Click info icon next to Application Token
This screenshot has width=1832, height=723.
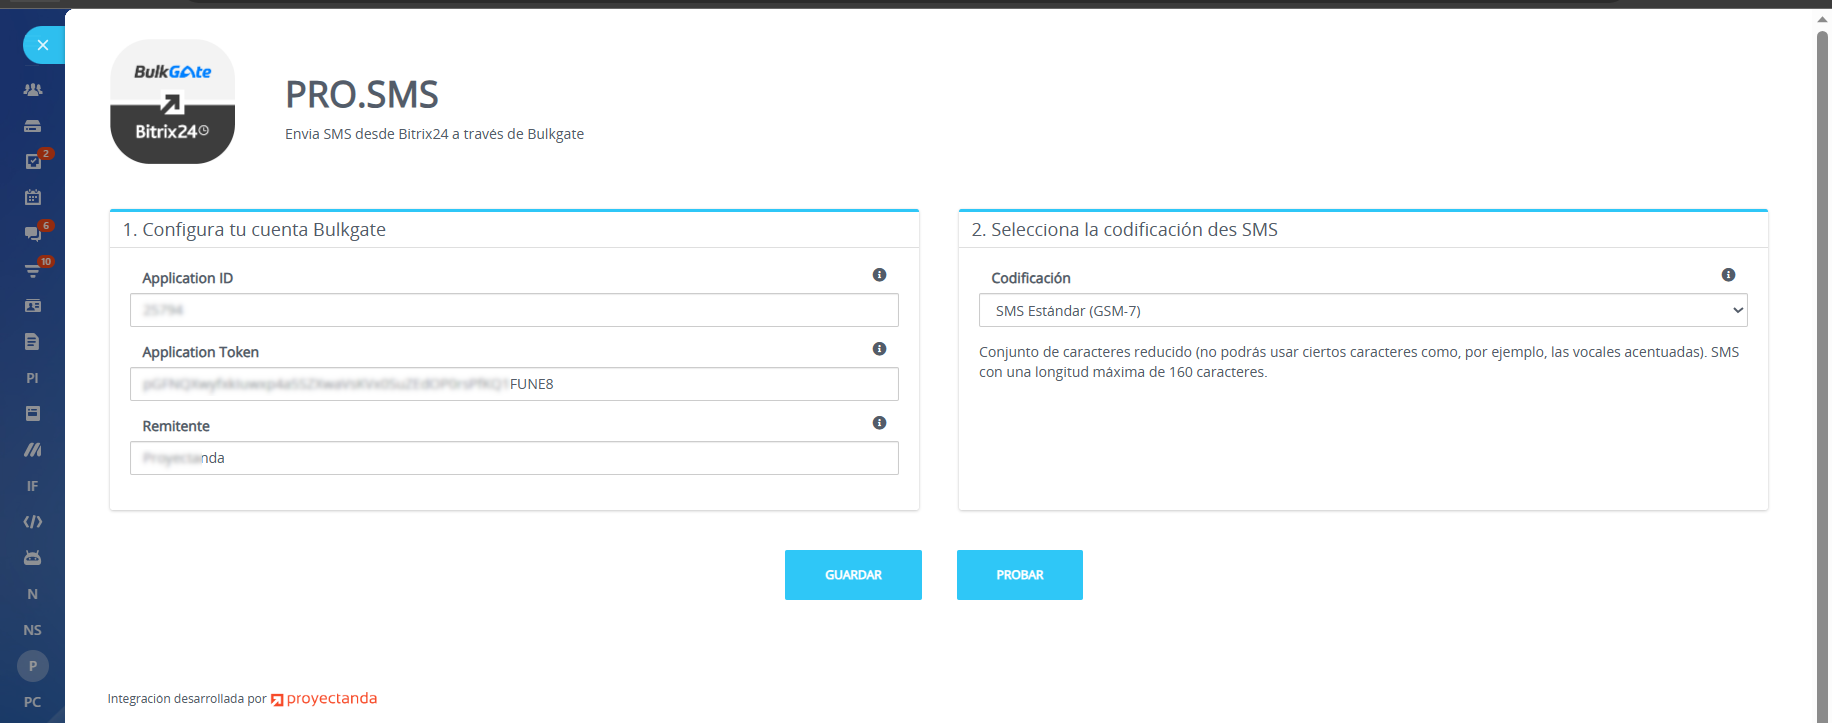coord(879,349)
